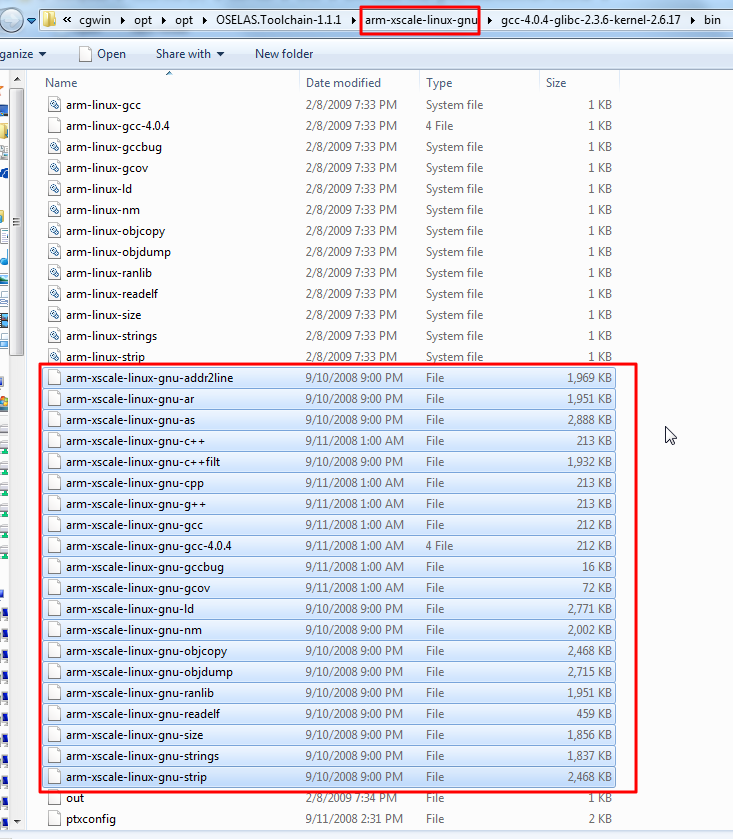Click the arm-linux-gcov file icon

click(54, 168)
